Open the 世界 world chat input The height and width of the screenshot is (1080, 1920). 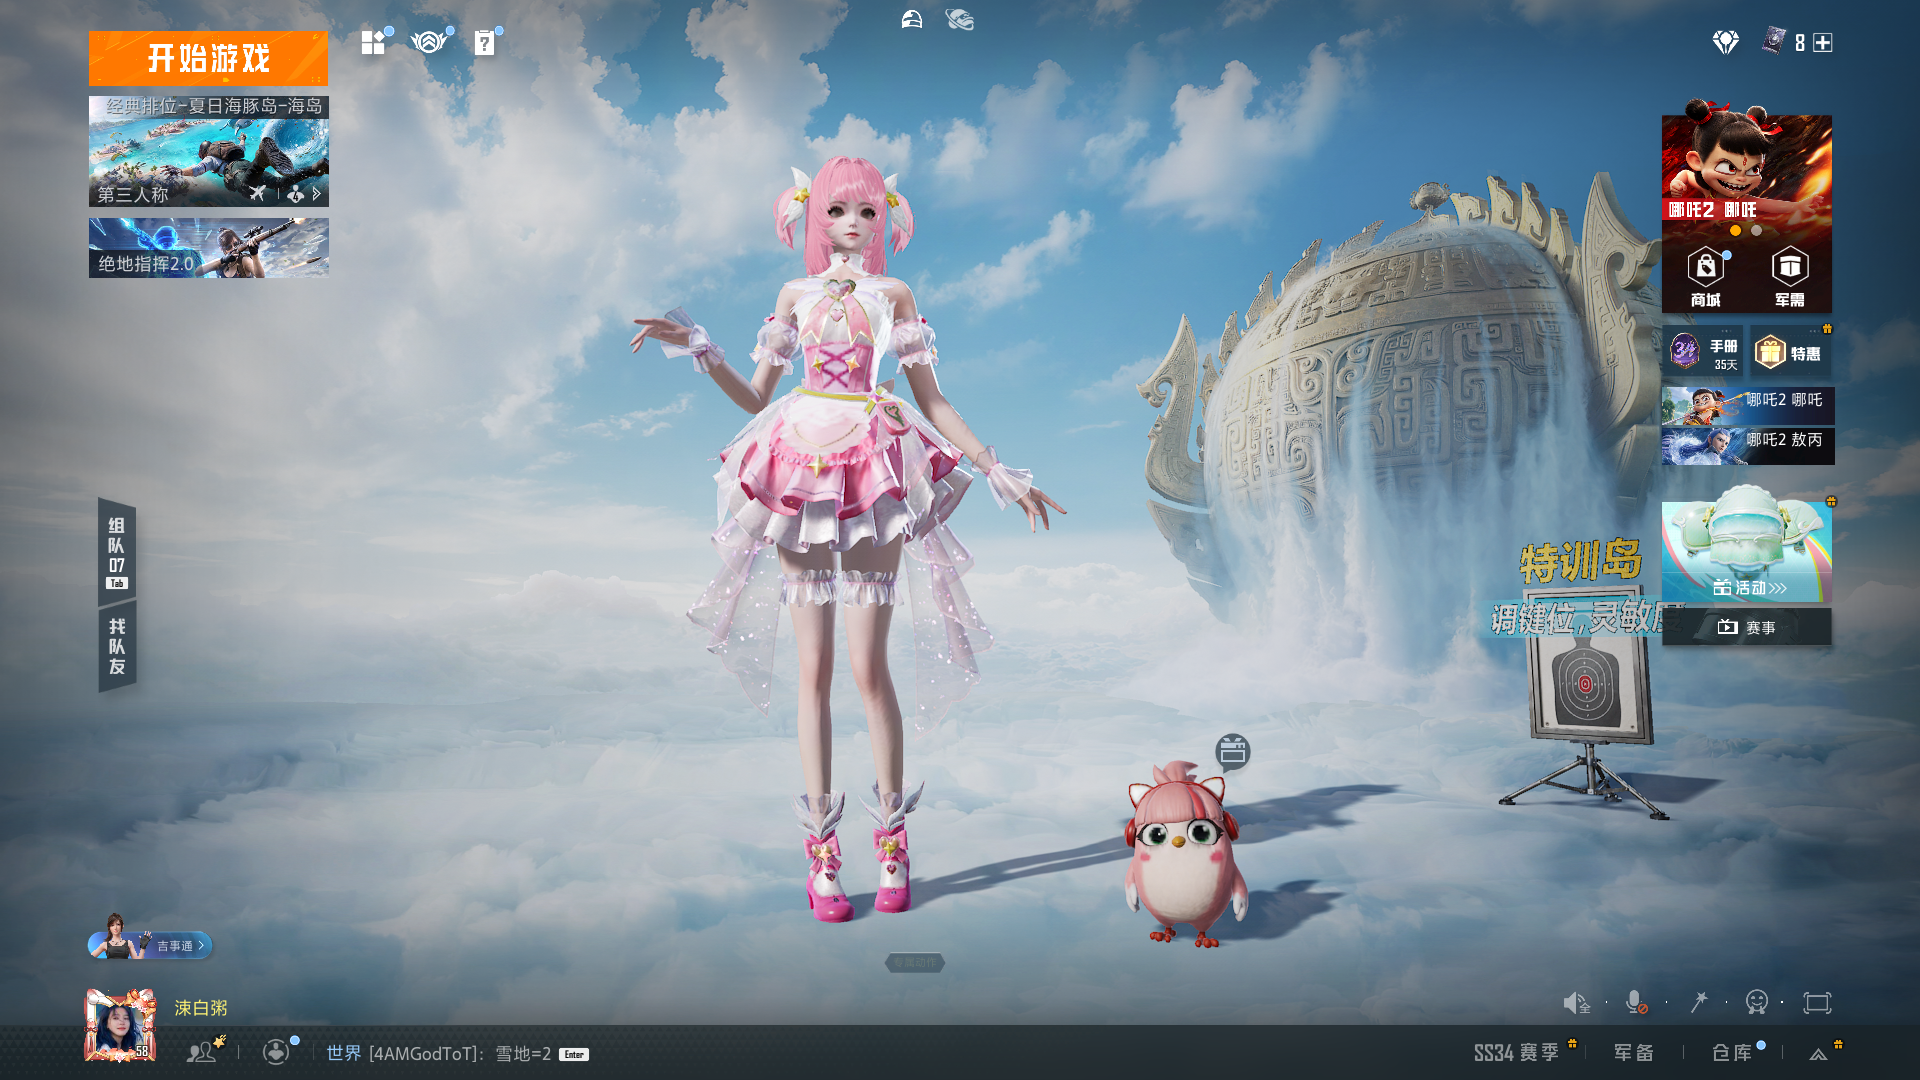440,1054
